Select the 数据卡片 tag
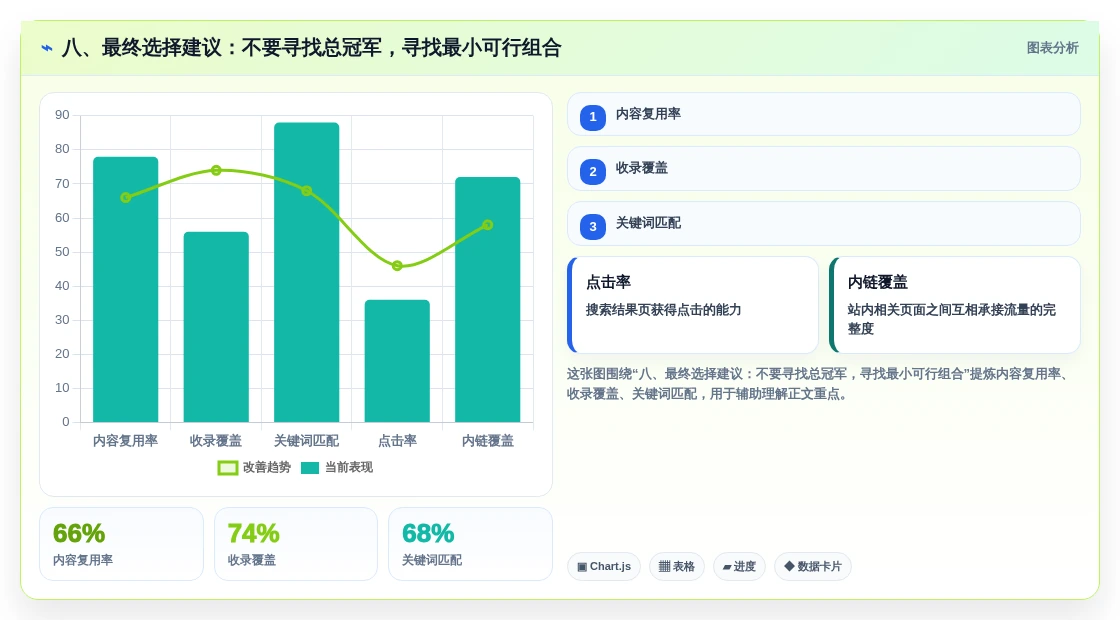This screenshot has height=620, width=1120. (813, 566)
